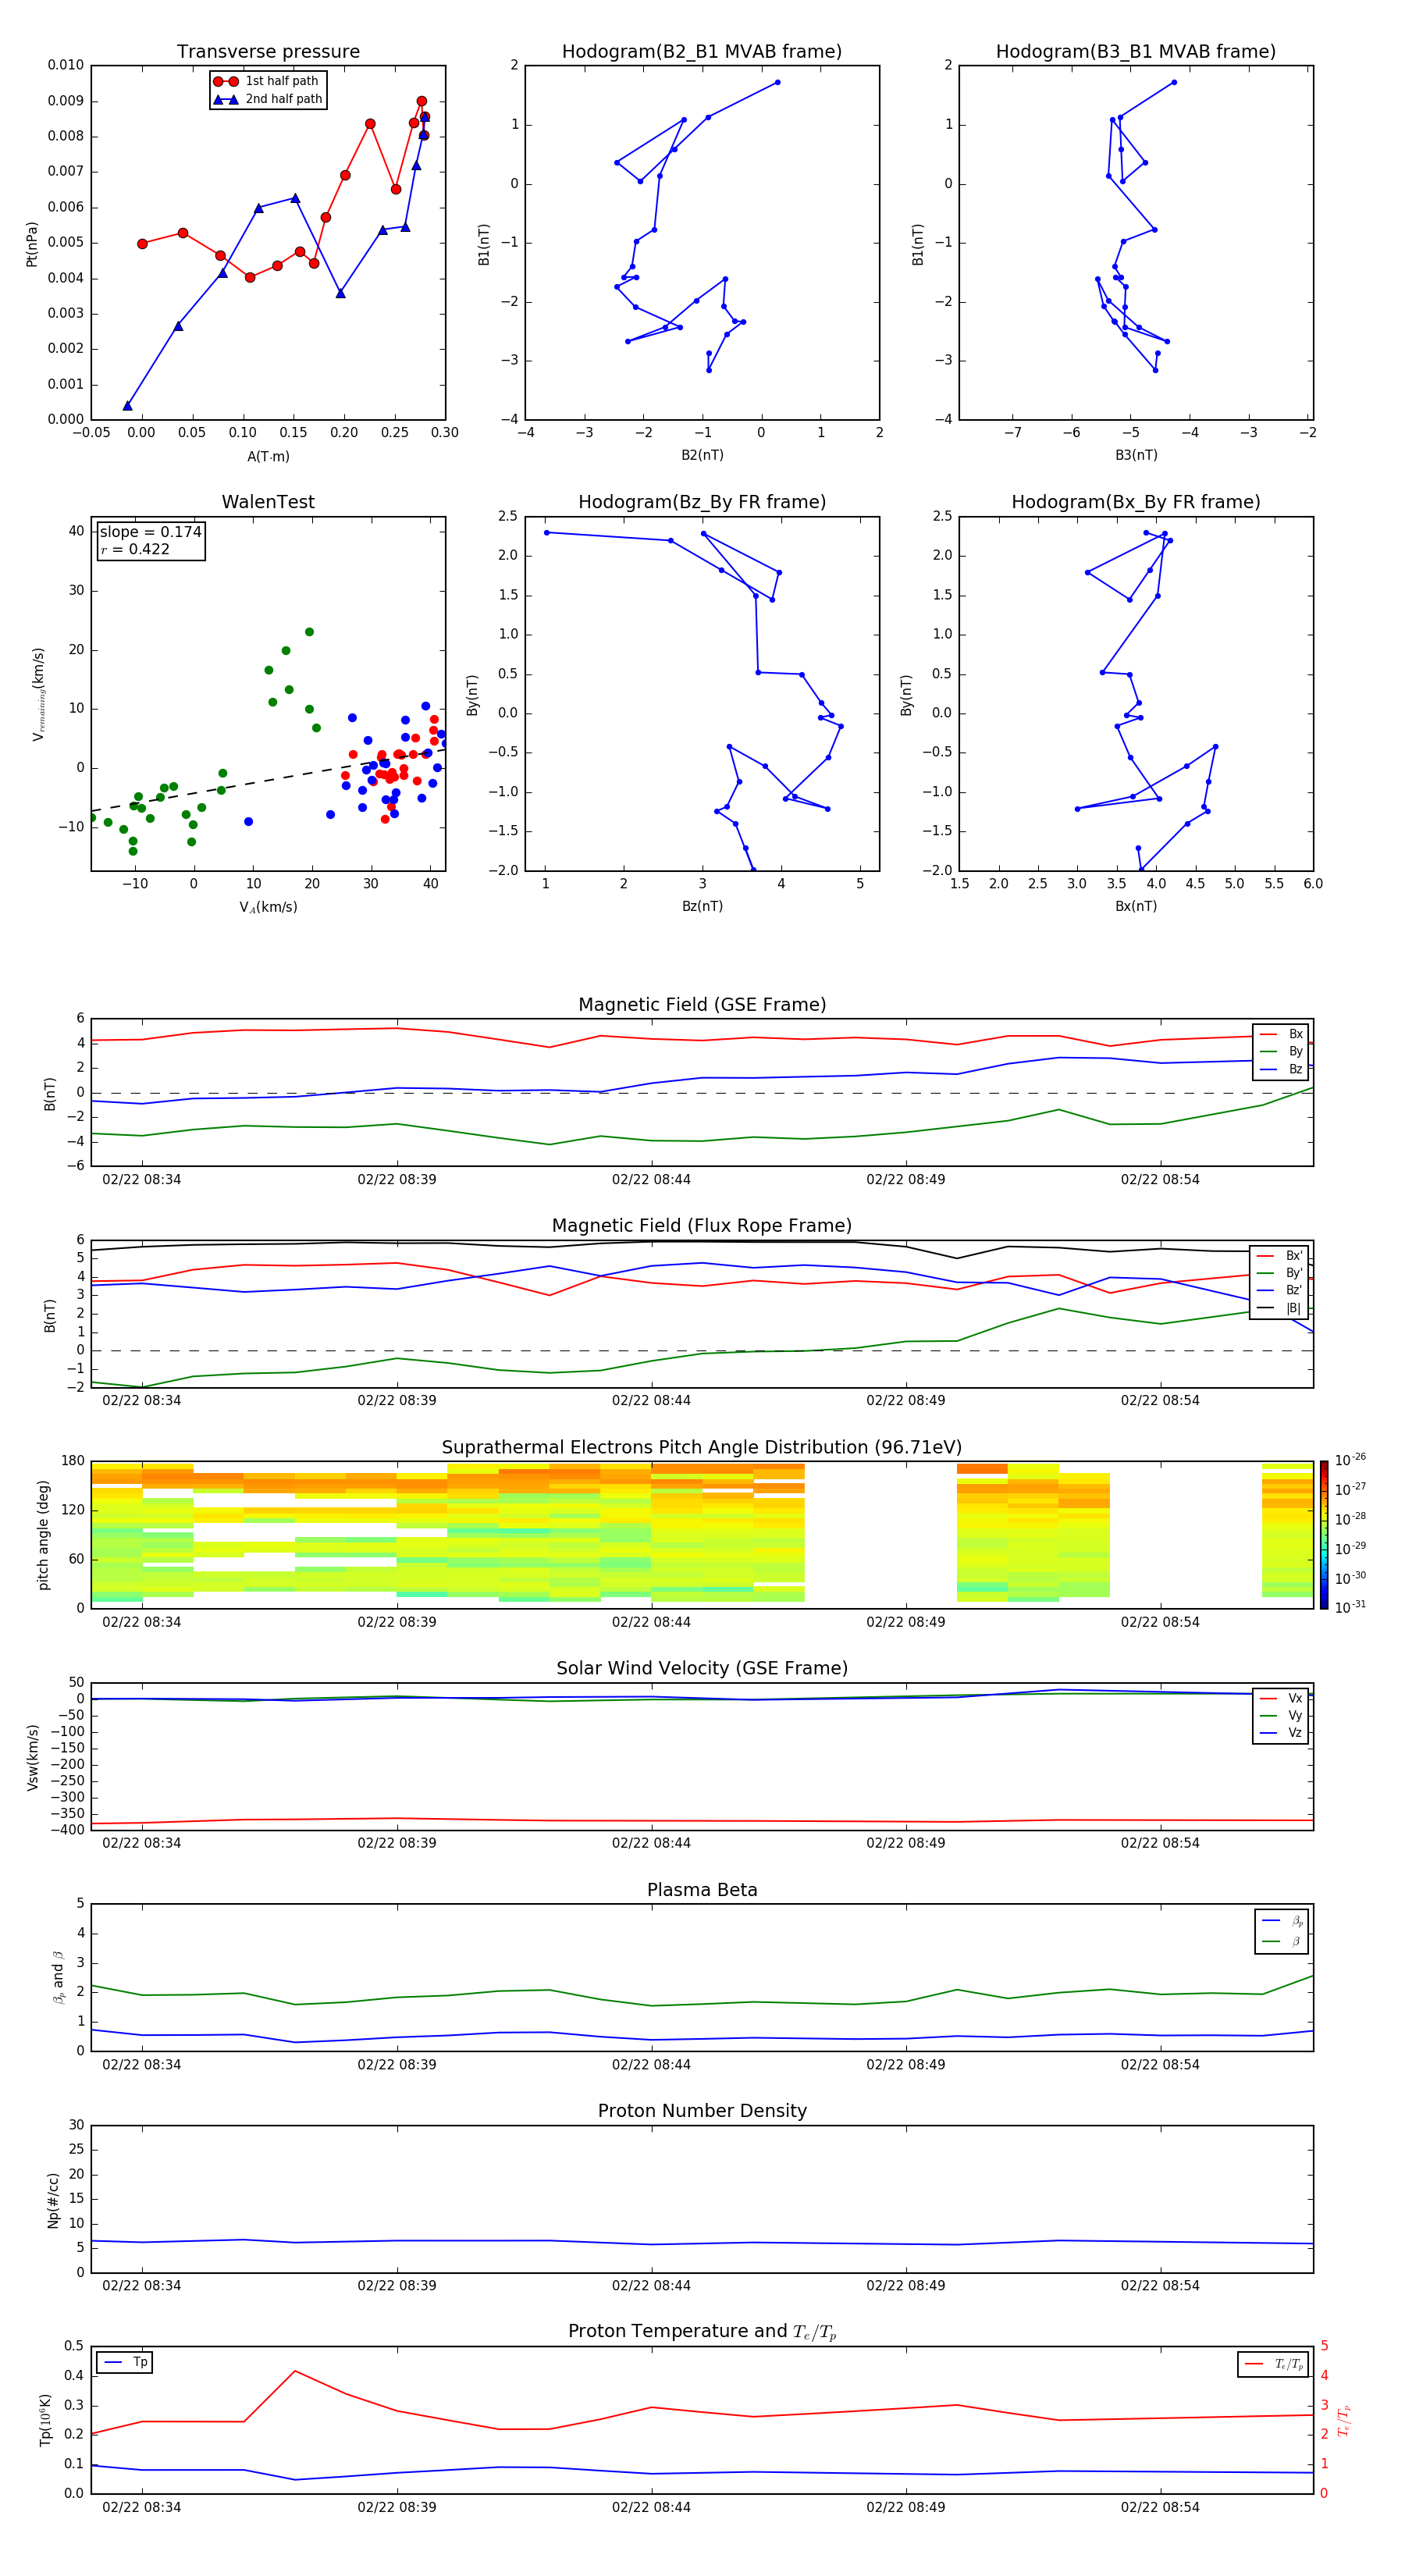
Task: Click the 'Te/Tp' legend box in temperature plot
Action: [x=1272, y=2364]
